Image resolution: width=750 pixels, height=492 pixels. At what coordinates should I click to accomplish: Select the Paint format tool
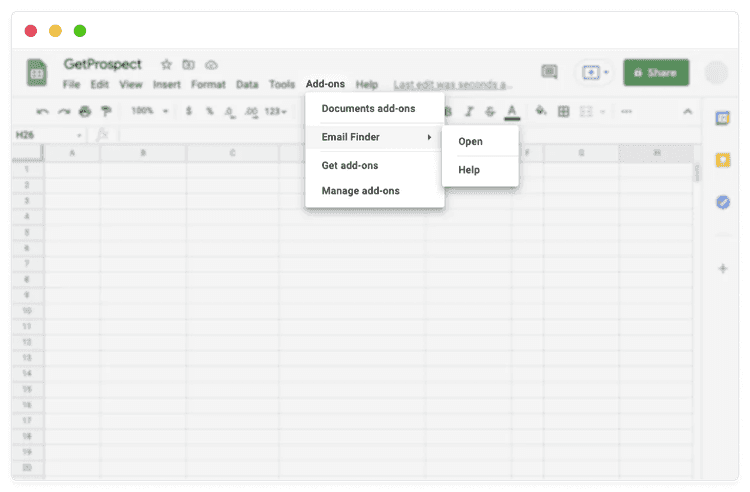(x=106, y=111)
